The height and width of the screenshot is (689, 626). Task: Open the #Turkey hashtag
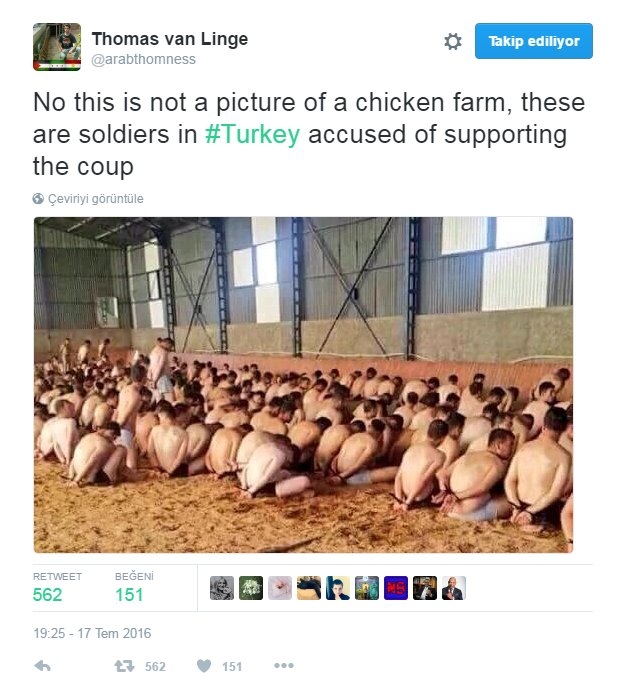[x=253, y=134]
